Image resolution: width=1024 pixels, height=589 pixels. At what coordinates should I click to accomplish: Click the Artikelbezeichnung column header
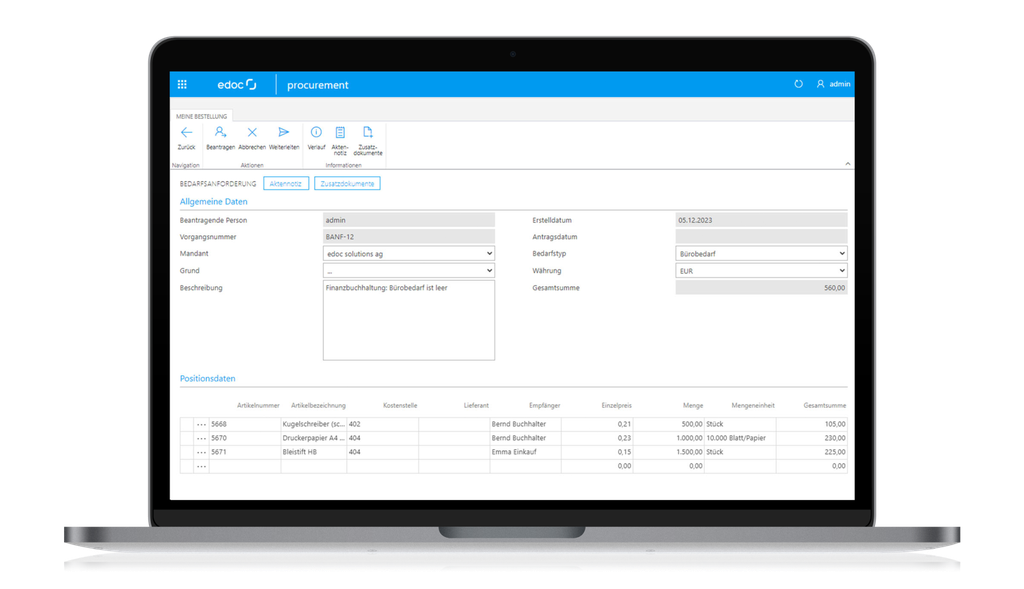pos(318,406)
